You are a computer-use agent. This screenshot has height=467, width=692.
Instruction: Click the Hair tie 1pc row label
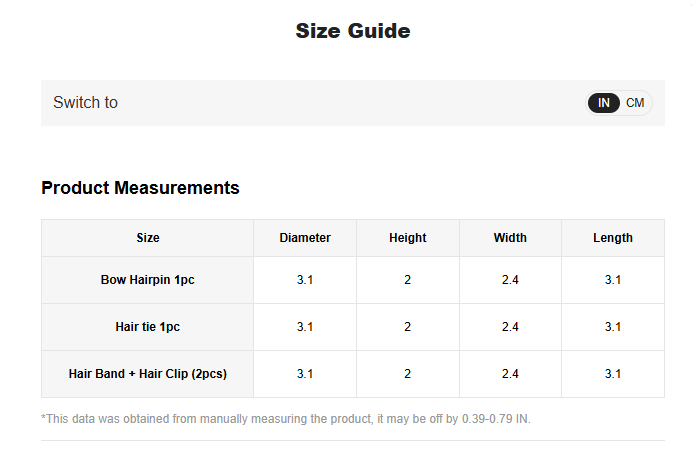pos(148,327)
